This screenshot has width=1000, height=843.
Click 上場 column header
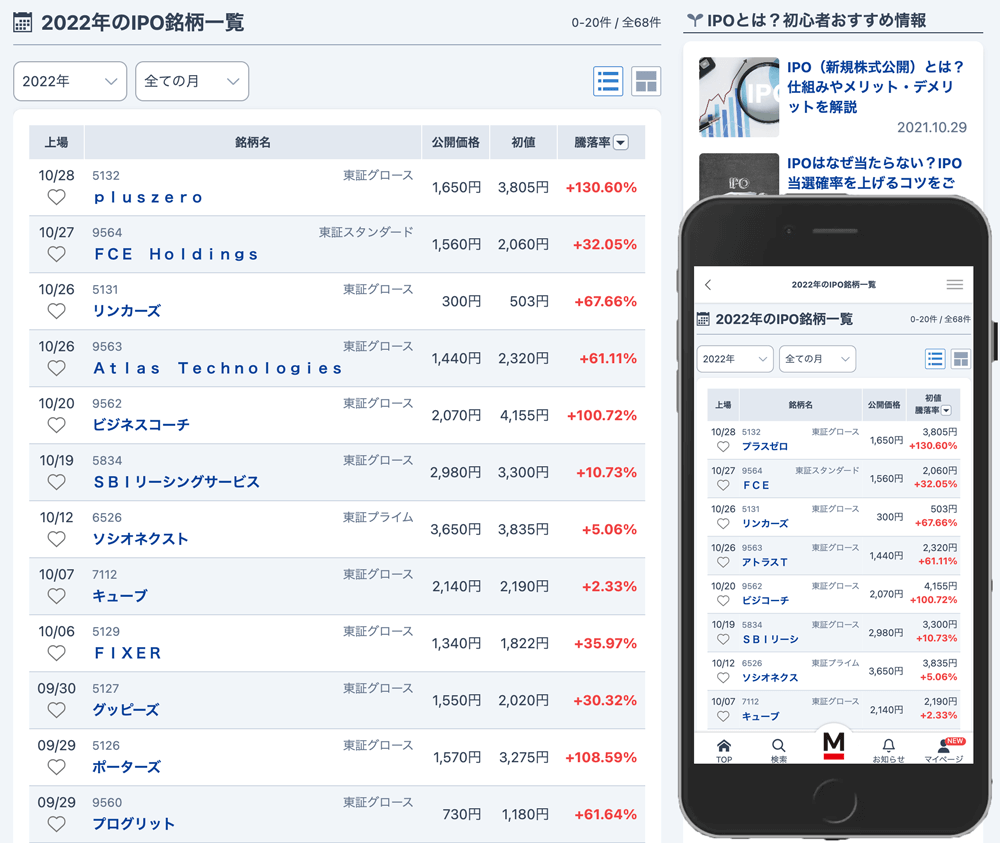[56, 142]
